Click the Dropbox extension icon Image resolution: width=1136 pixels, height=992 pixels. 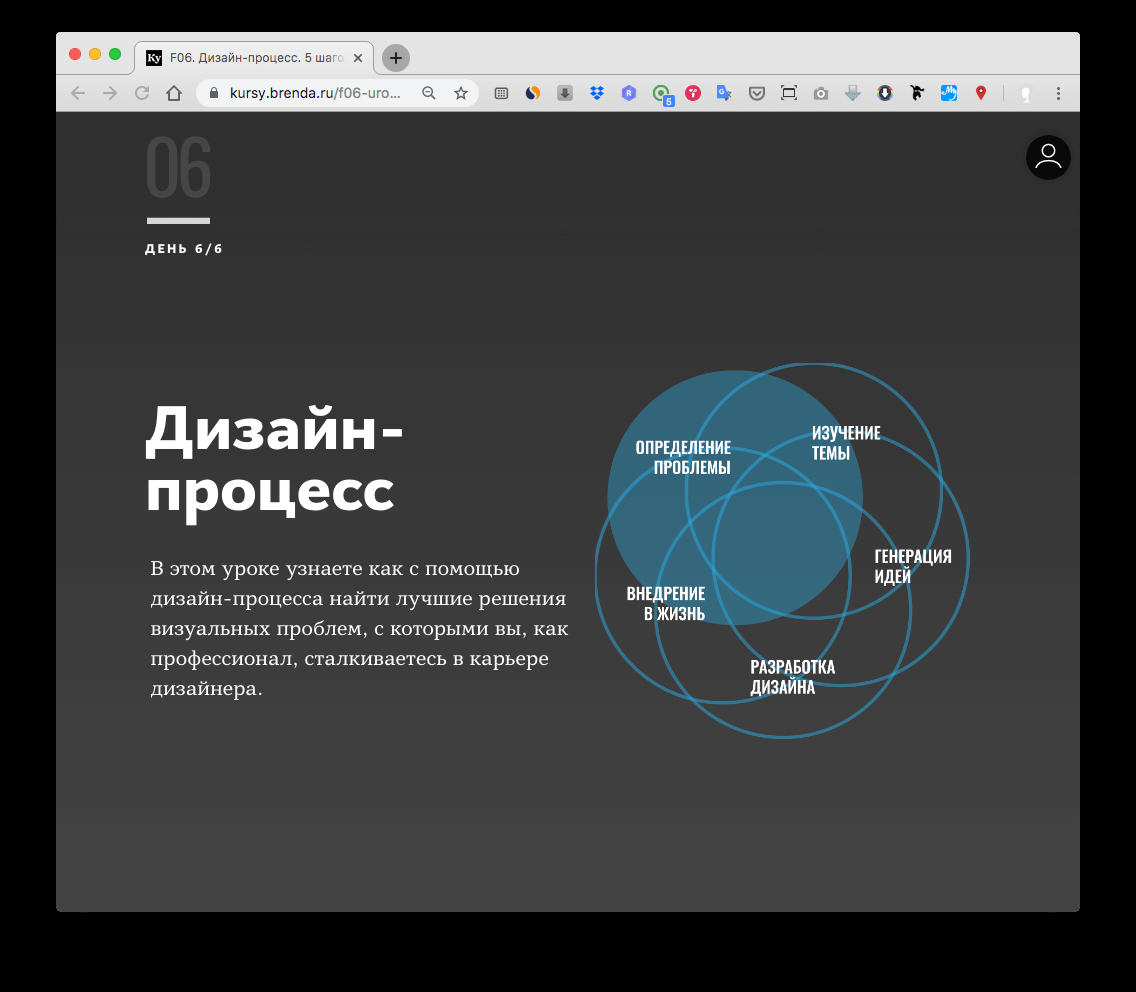[x=597, y=93]
